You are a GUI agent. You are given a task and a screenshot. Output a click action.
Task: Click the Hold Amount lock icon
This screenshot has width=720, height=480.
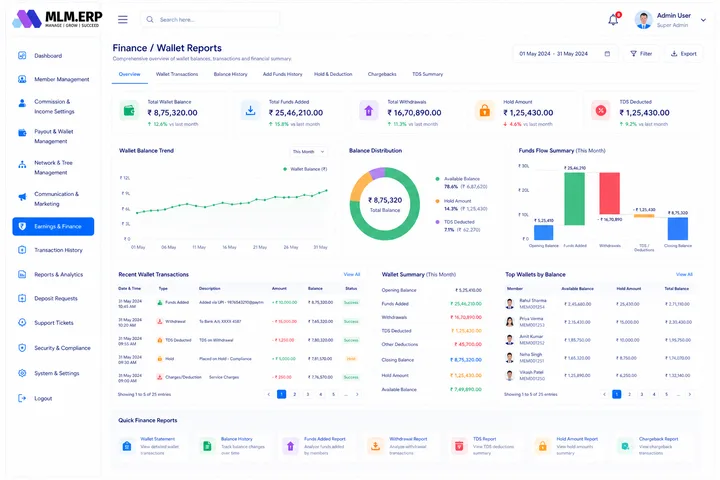pos(484,111)
